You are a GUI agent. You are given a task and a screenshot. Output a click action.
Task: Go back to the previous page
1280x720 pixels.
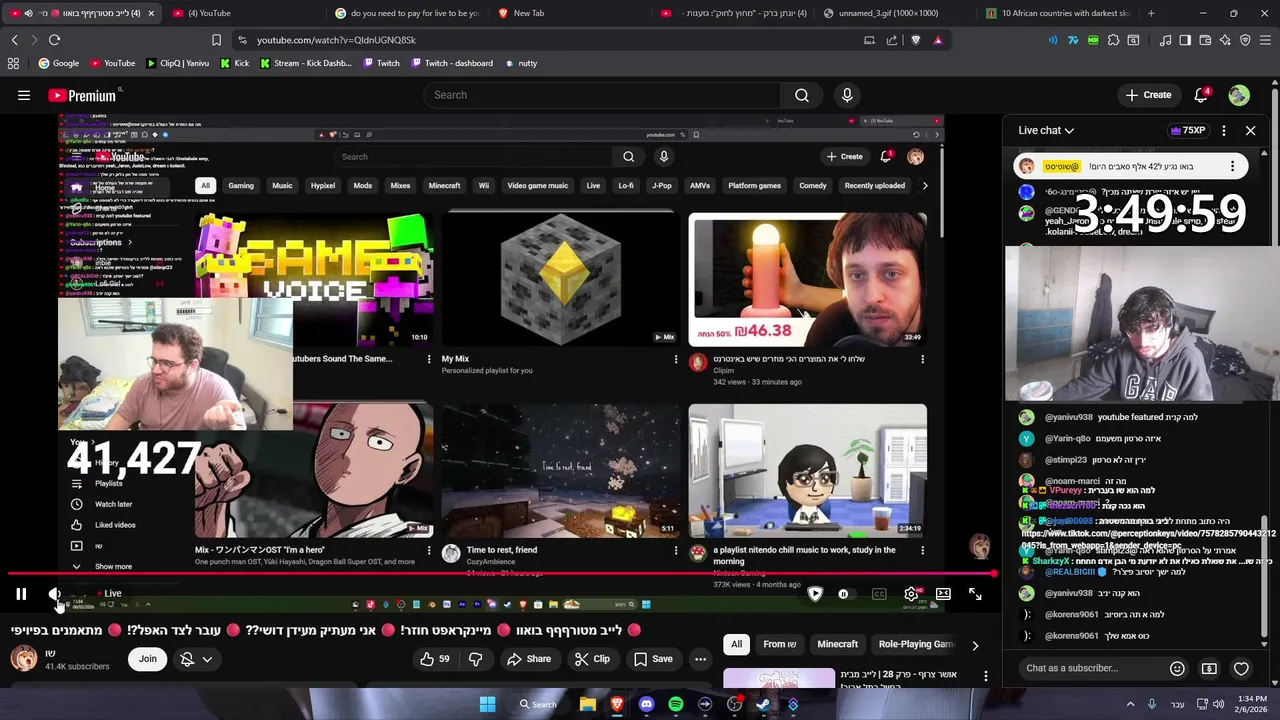tap(14, 40)
